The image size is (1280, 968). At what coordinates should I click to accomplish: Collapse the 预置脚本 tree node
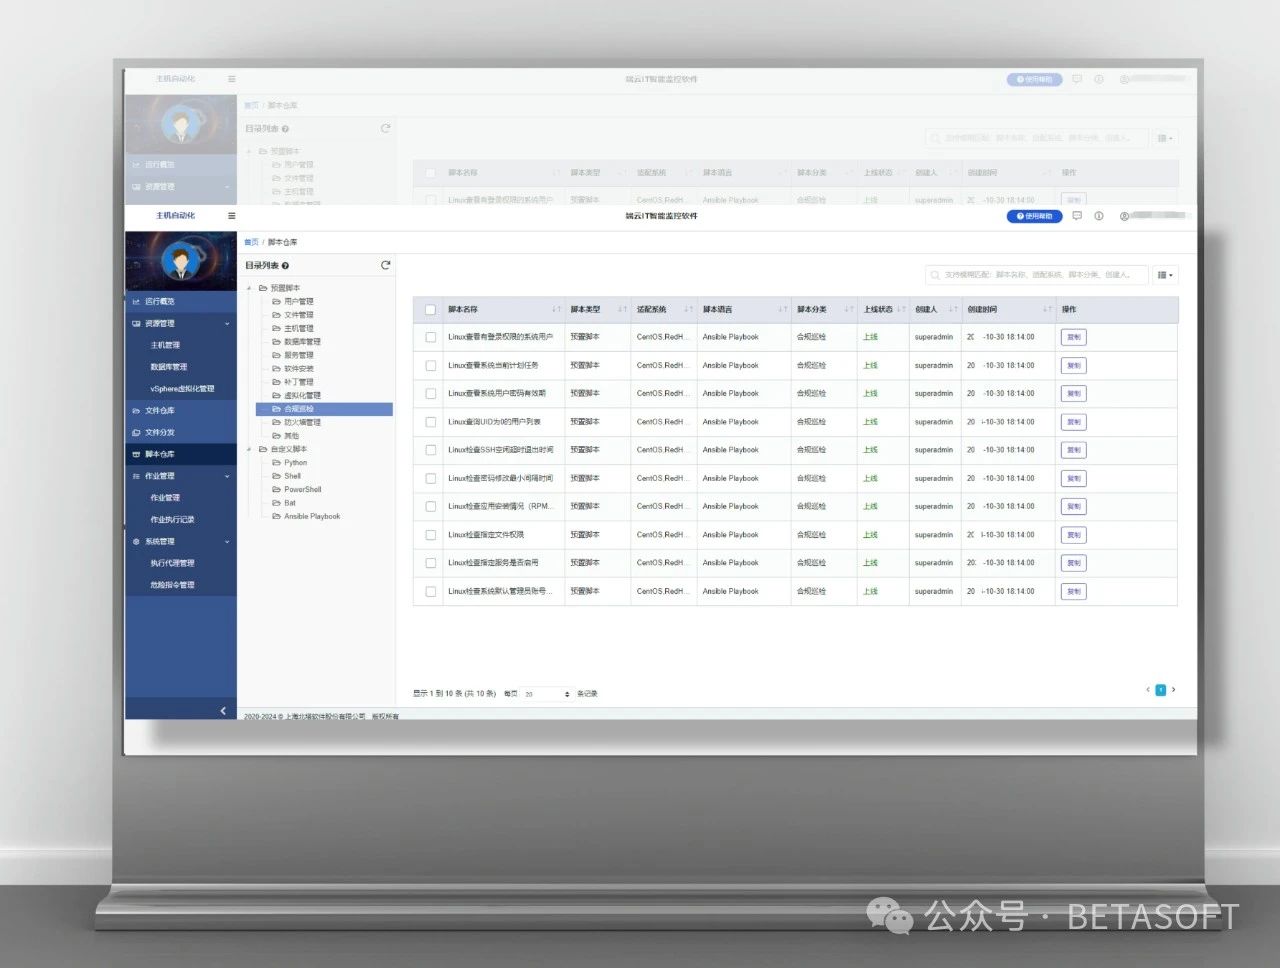click(250, 288)
